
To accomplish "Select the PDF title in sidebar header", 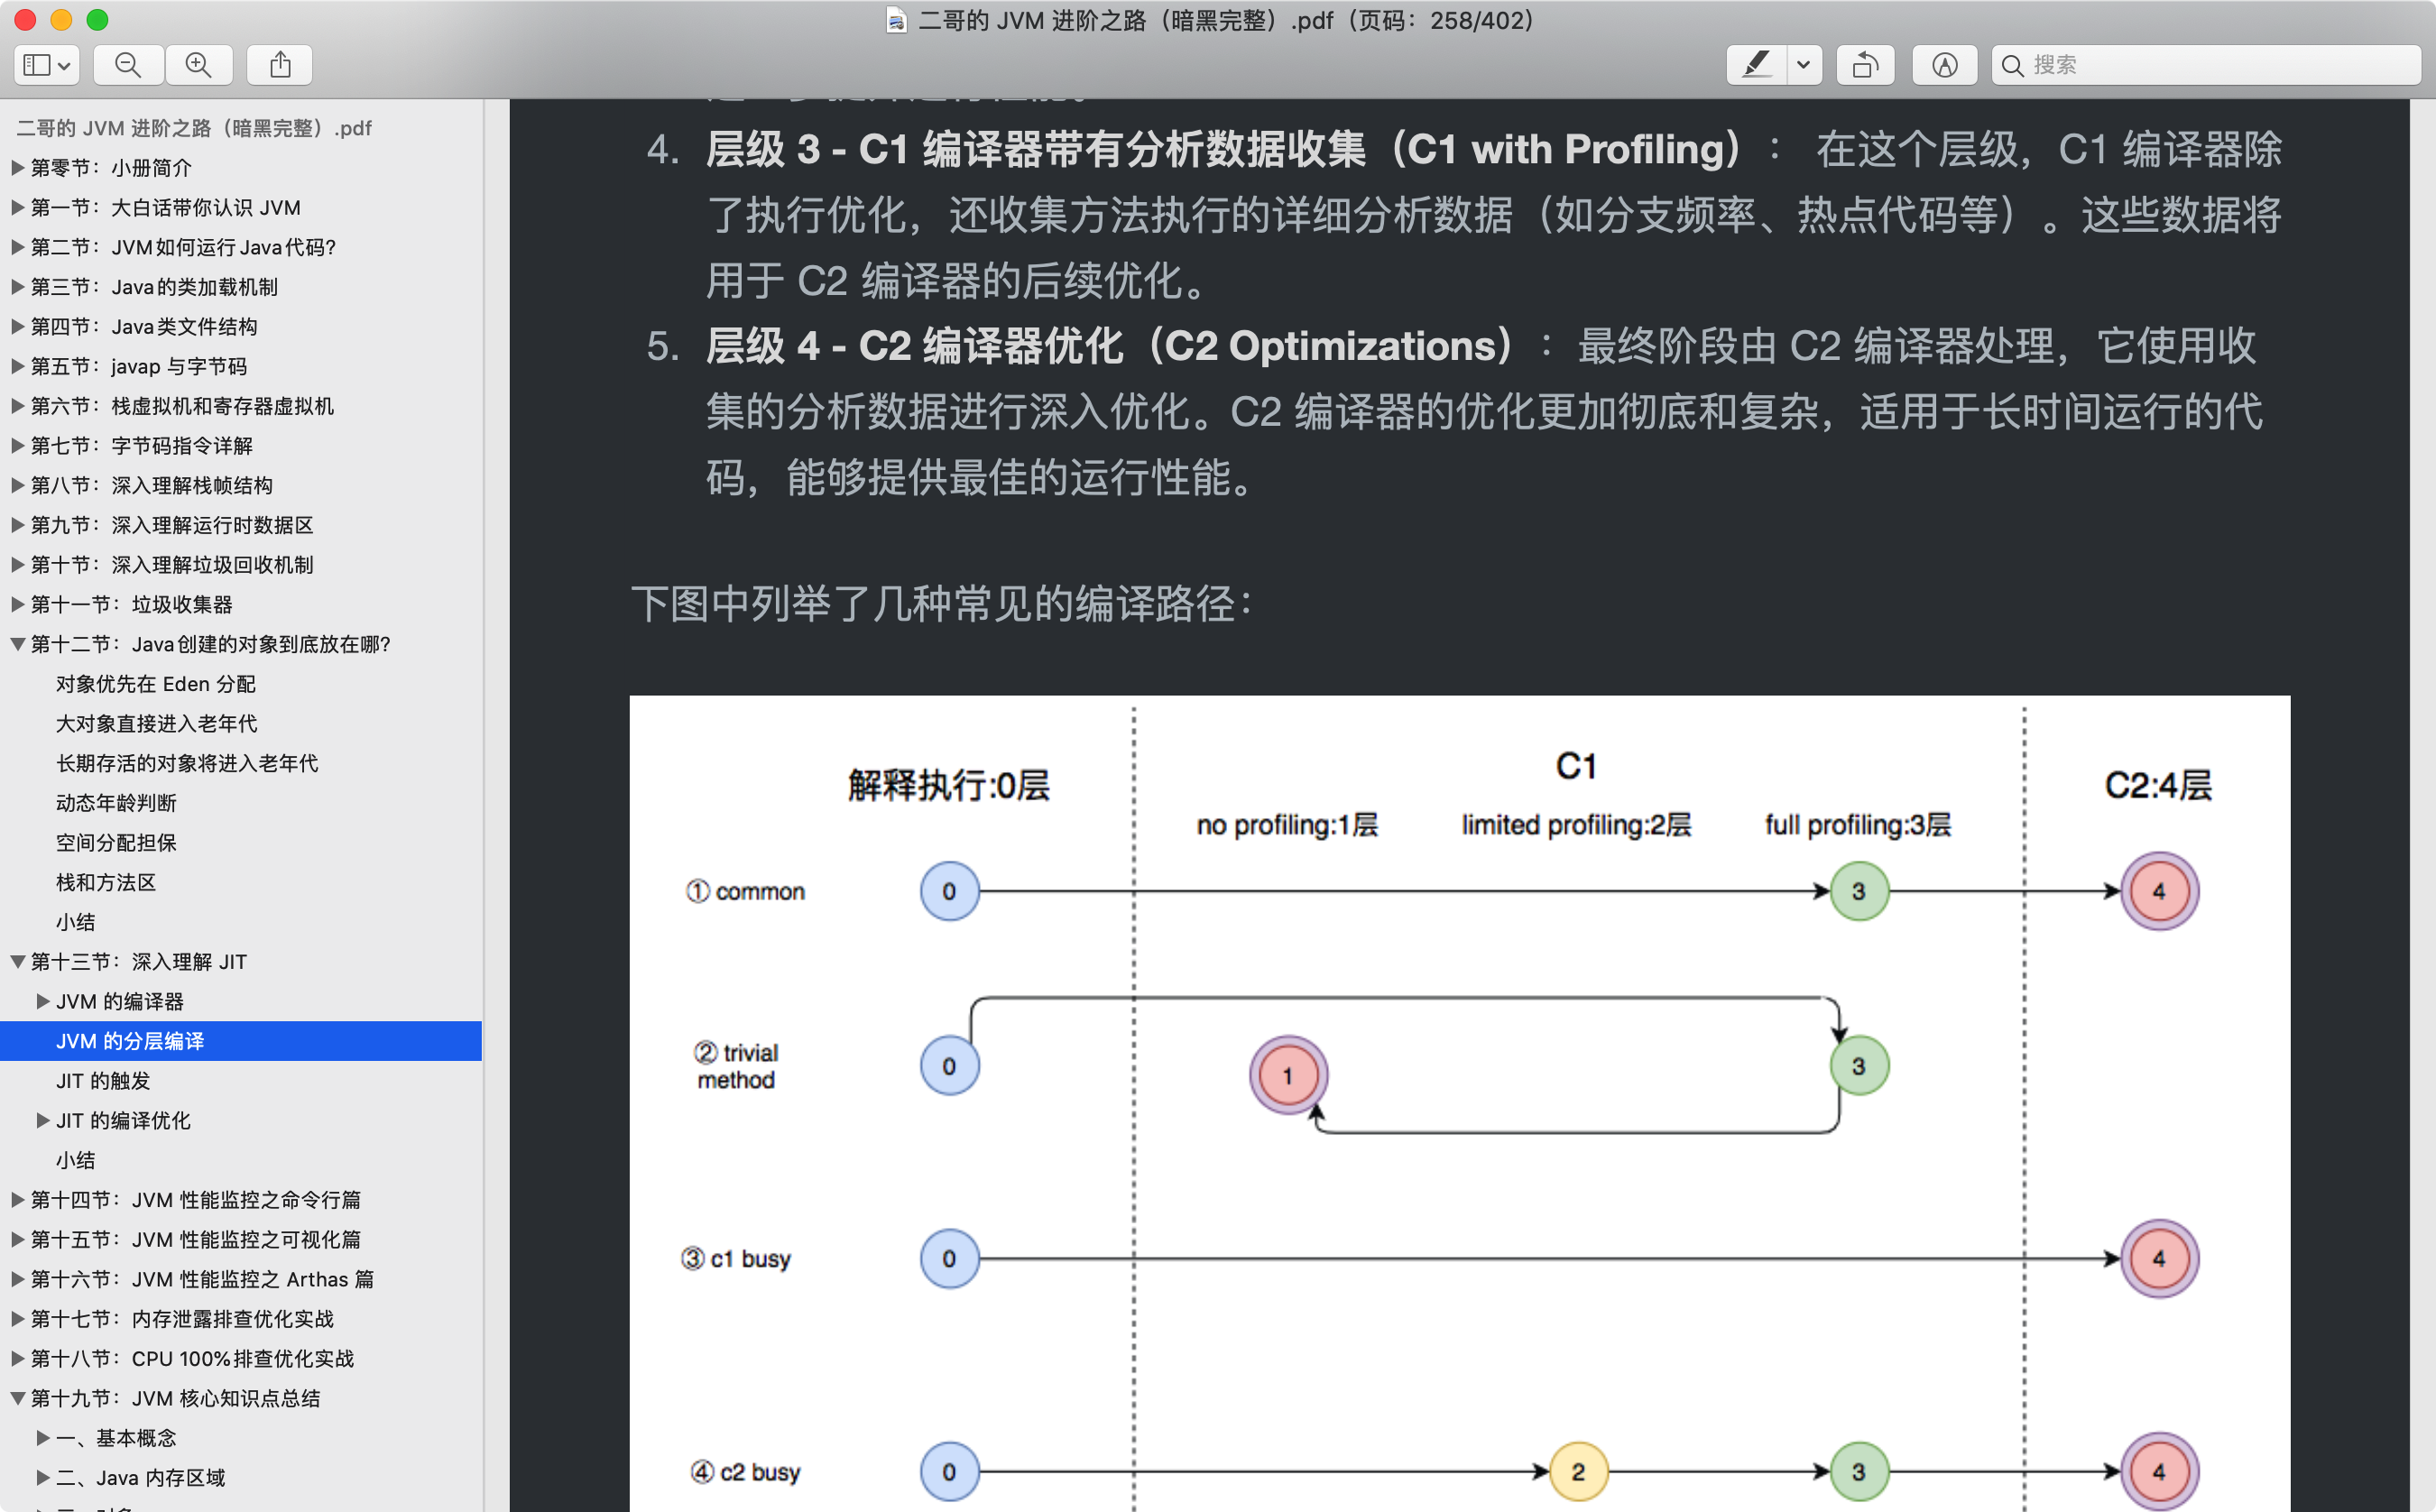I will coord(194,127).
